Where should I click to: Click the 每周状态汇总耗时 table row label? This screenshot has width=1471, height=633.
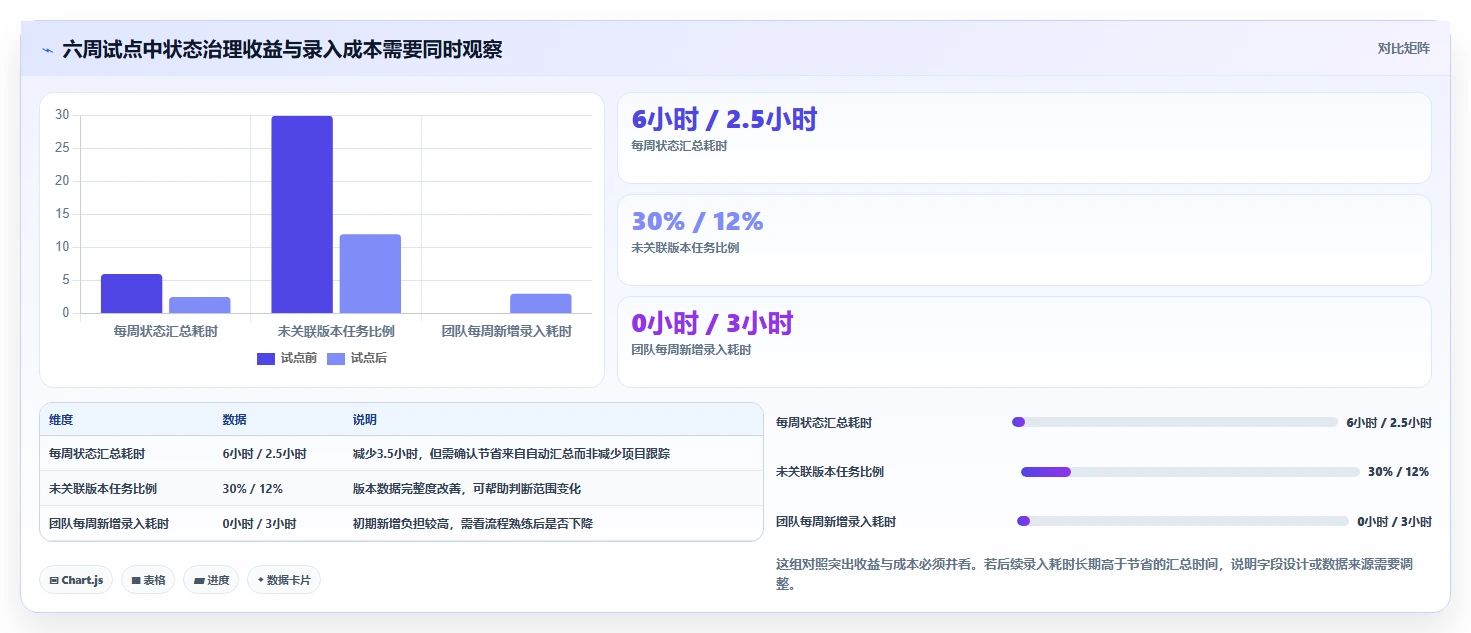coord(97,454)
